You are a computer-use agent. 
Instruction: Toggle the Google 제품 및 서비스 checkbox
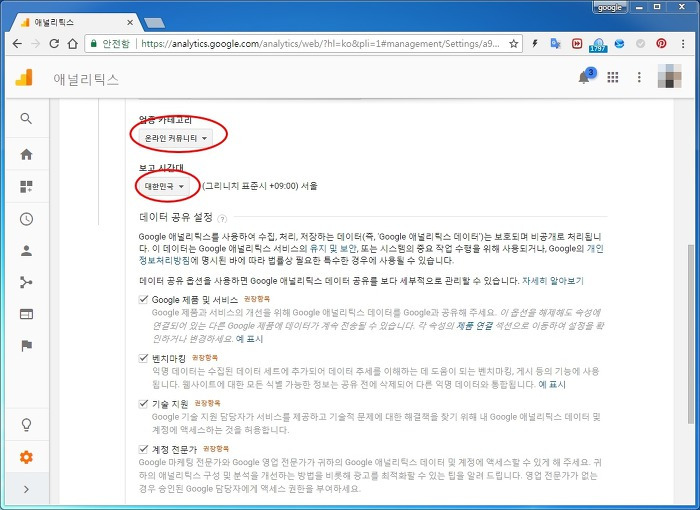point(143,299)
